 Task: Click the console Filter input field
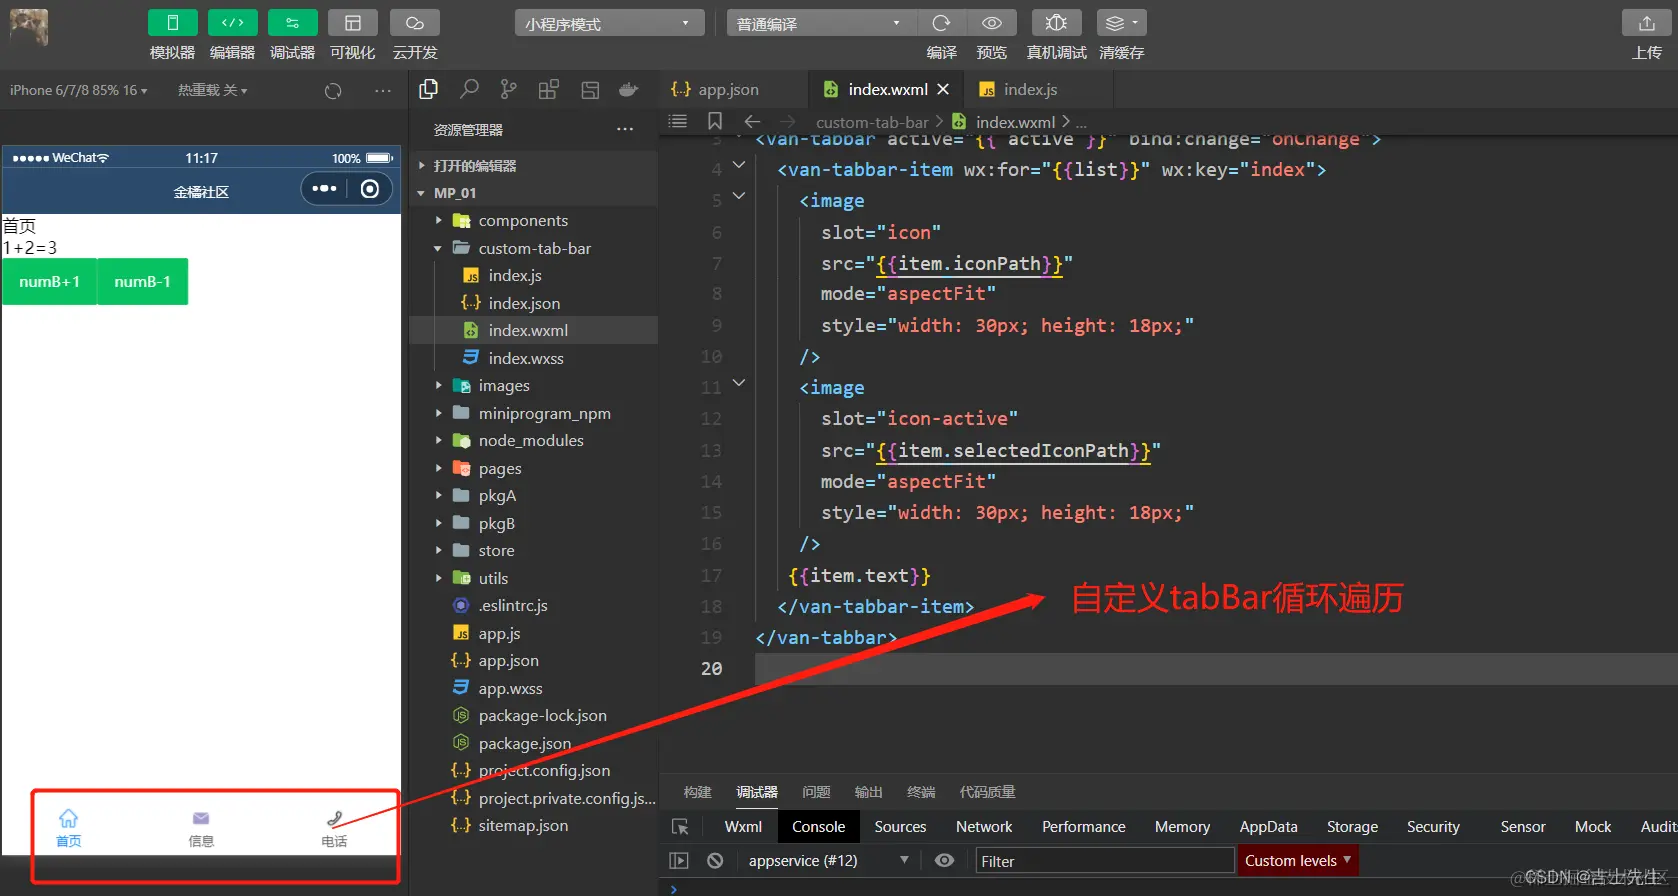click(1104, 860)
